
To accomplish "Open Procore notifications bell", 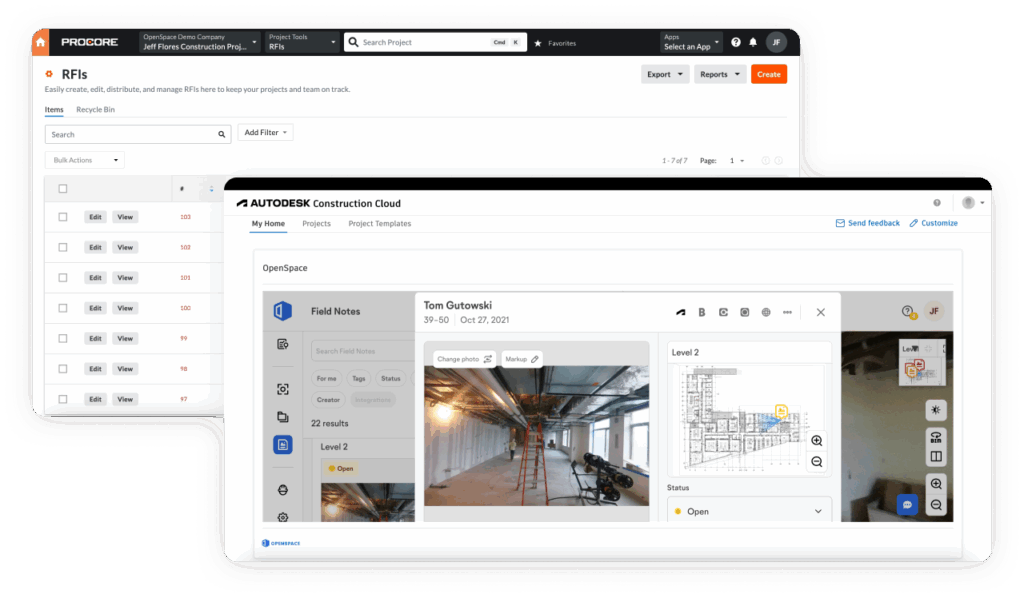I will pos(753,43).
